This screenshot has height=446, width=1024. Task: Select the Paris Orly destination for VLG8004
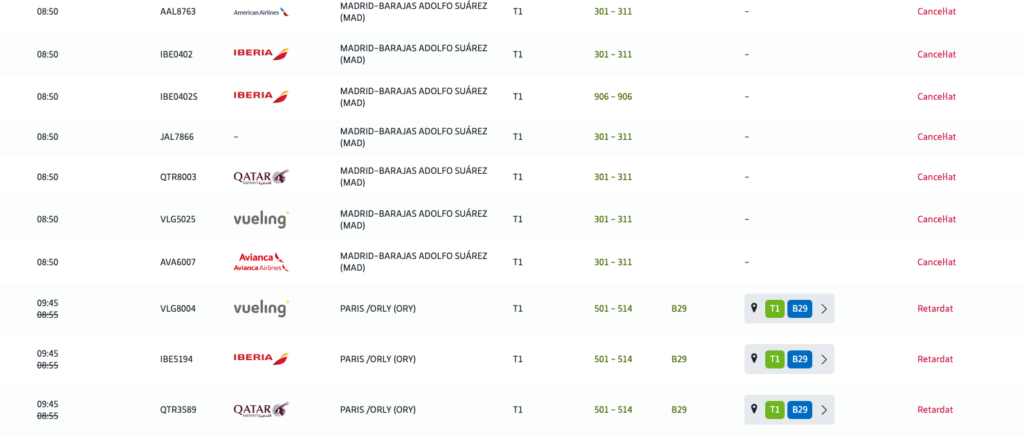click(x=377, y=309)
